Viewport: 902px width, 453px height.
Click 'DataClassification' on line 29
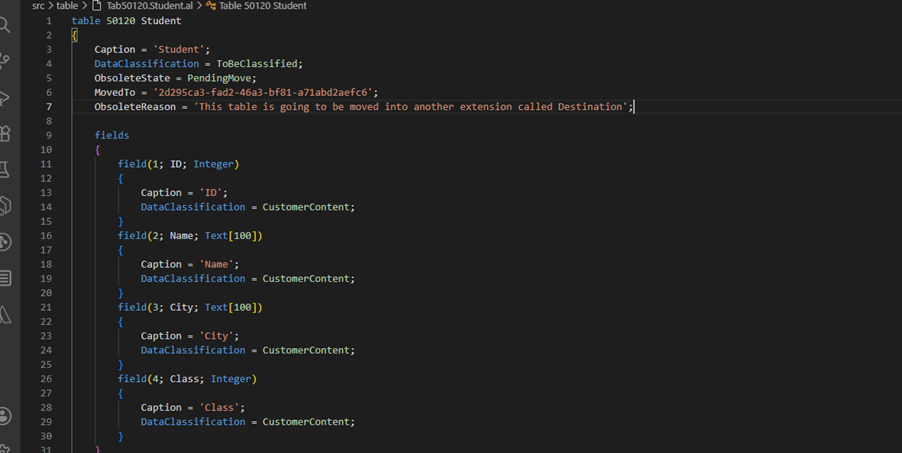pos(193,422)
